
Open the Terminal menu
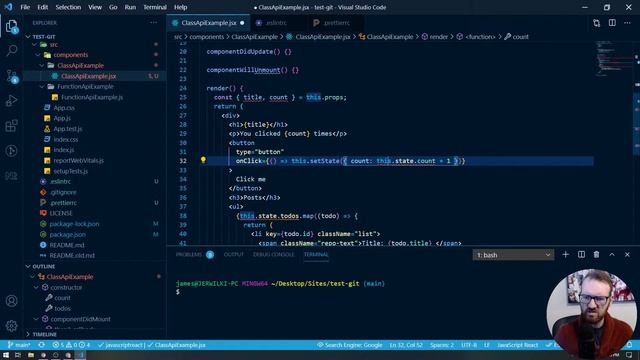click(155, 7)
